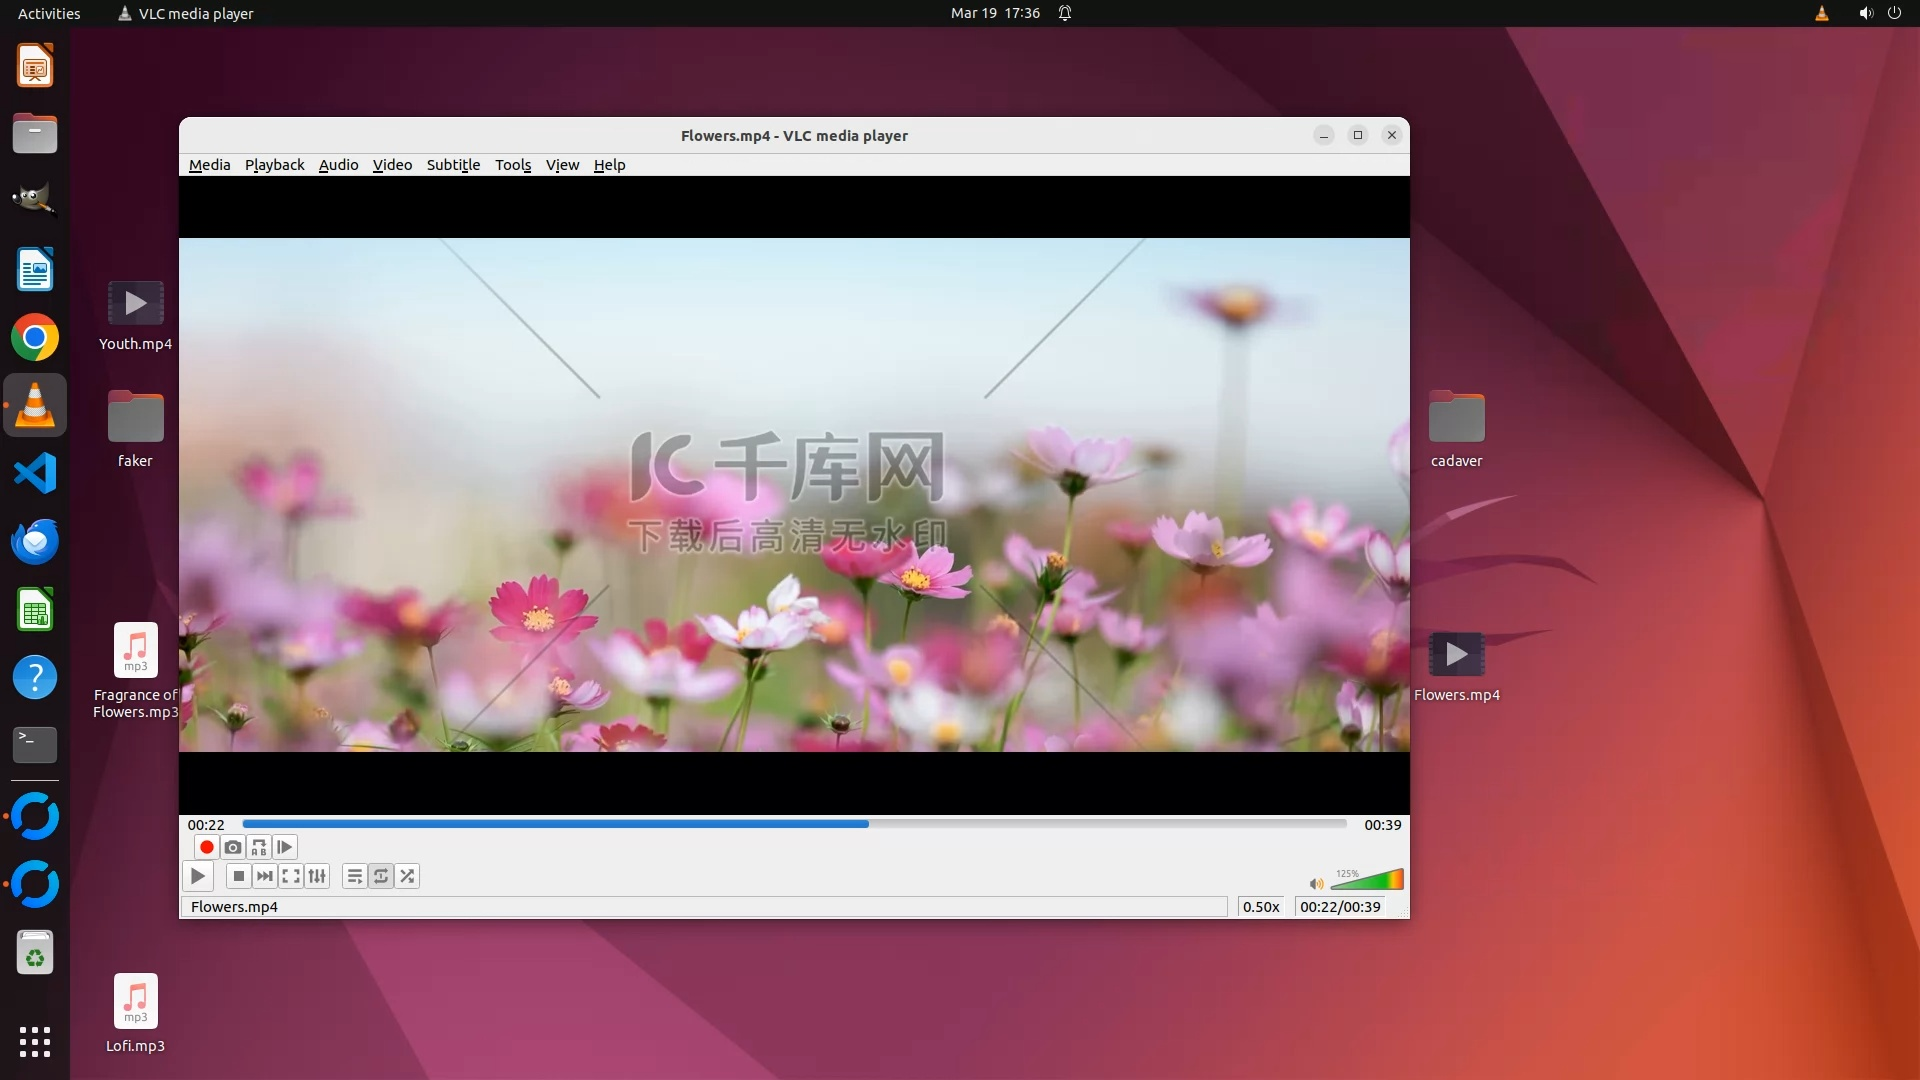Click on the volume slider bar
Image resolution: width=1920 pixels, height=1080 pixels.
(x=1368, y=881)
